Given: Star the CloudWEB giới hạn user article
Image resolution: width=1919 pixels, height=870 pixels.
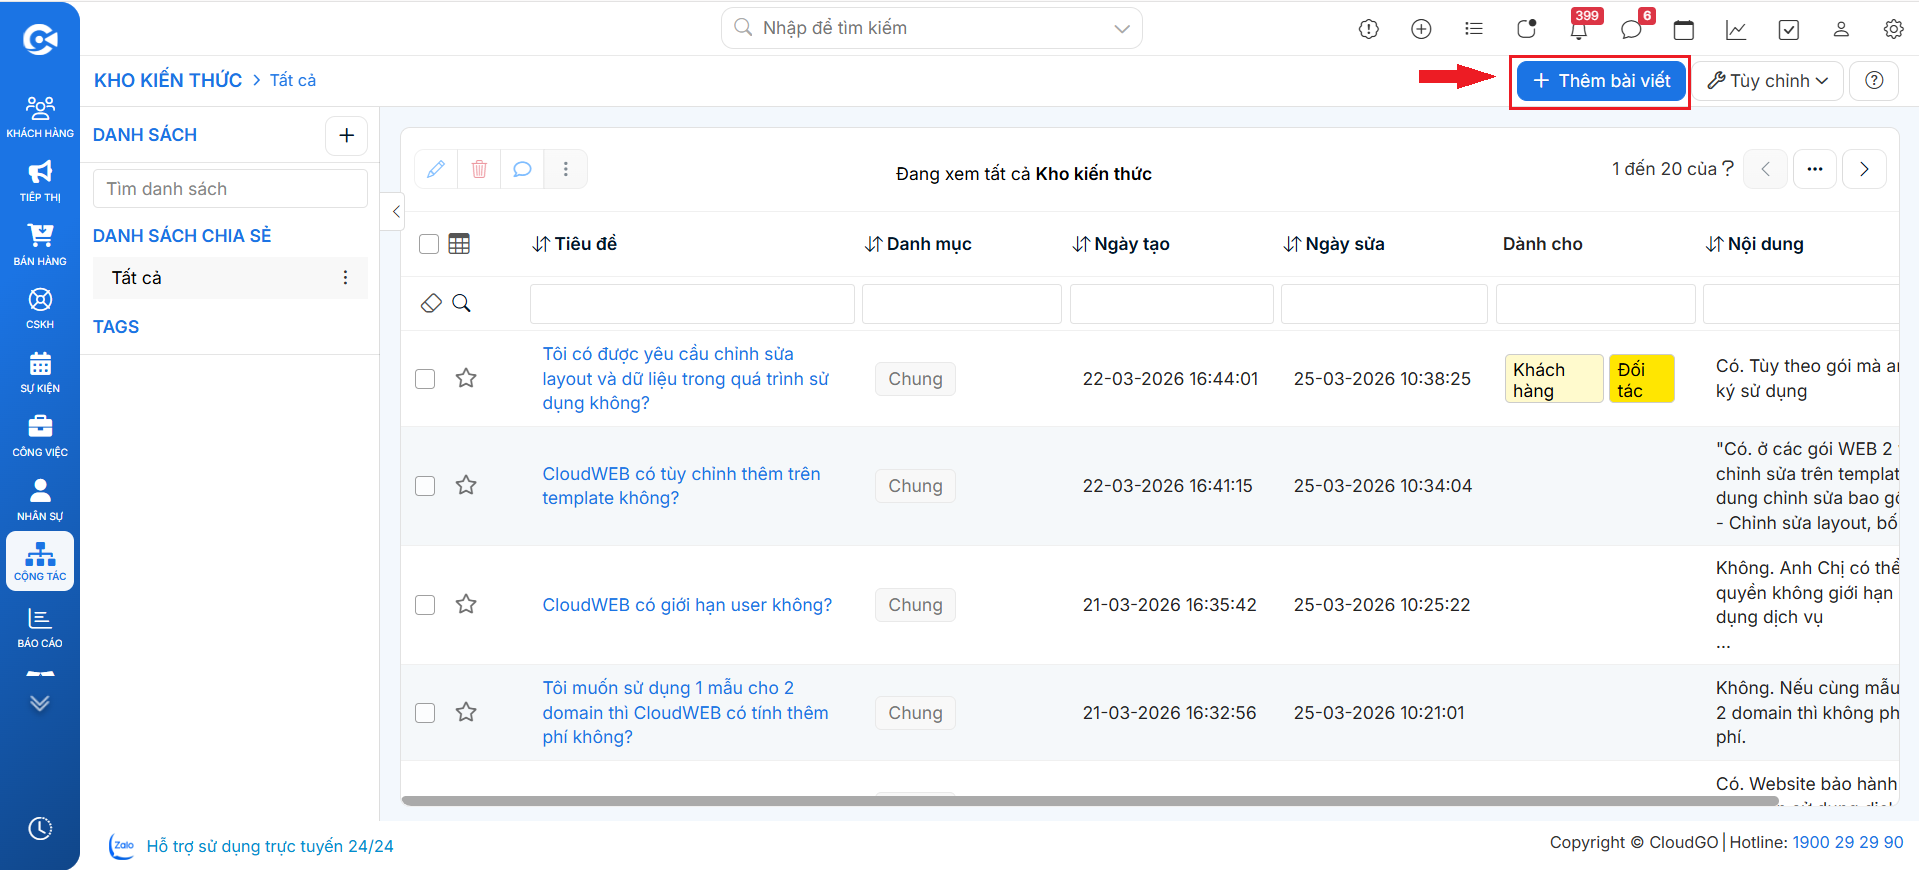Looking at the screenshot, I should coord(466,604).
